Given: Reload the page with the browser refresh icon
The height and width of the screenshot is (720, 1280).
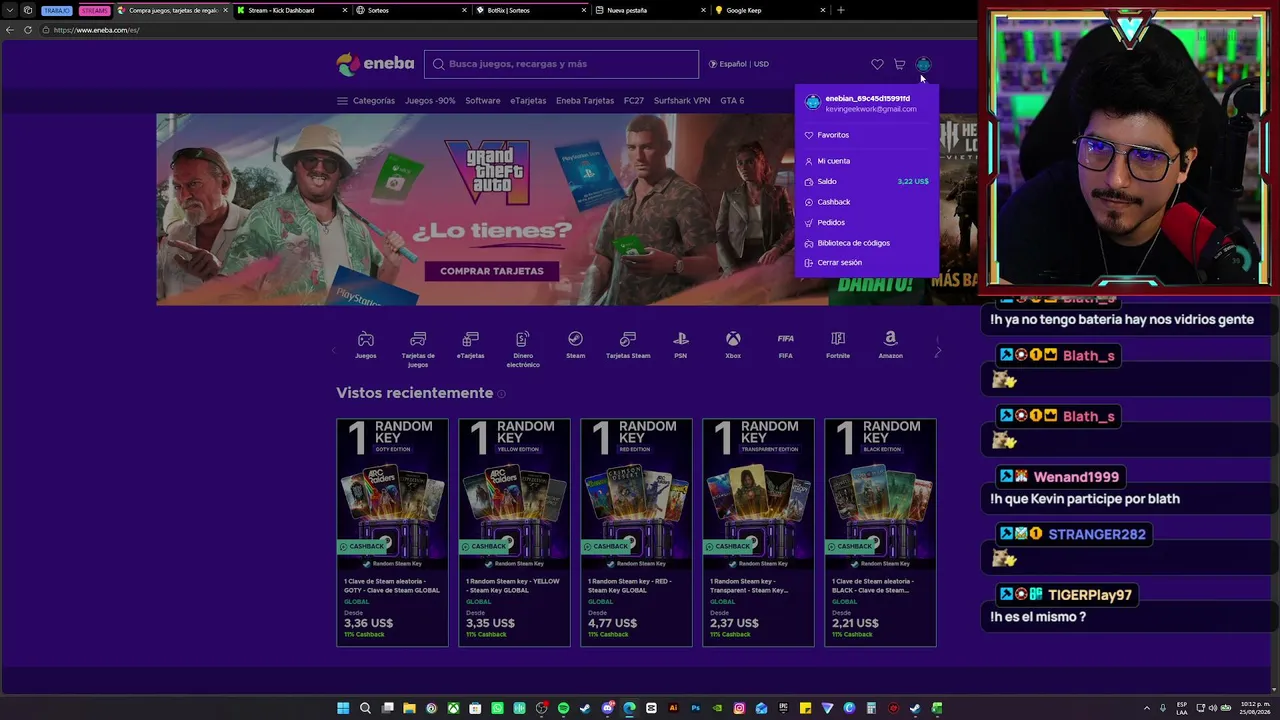Looking at the screenshot, I should (x=28, y=30).
